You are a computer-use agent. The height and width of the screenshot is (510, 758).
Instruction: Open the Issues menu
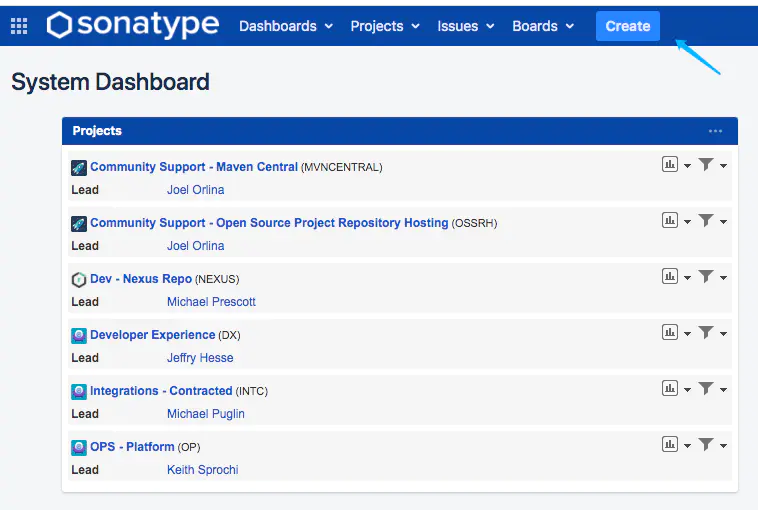point(466,26)
